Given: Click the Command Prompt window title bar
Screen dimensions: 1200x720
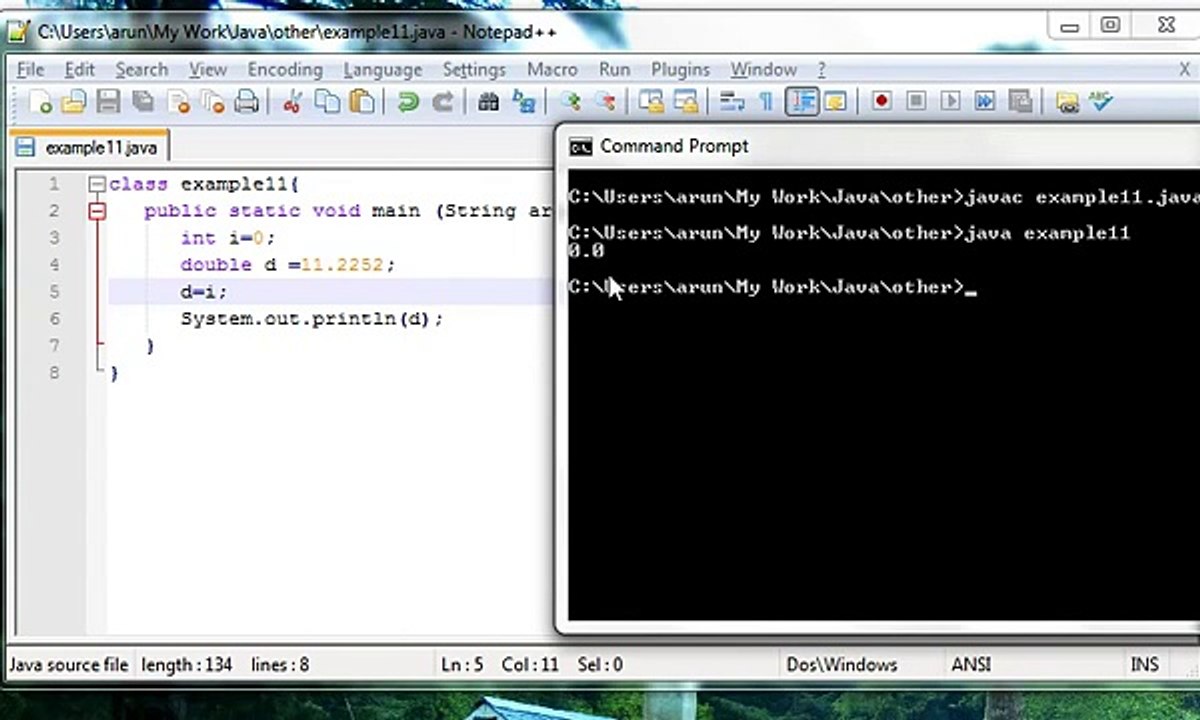Looking at the screenshot, I should (880, 146).
